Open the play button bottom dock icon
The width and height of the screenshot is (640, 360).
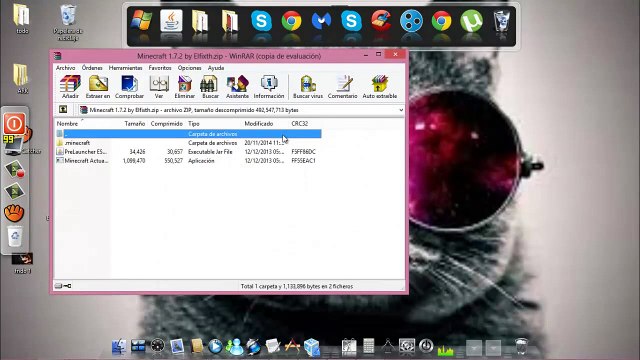tap(215, 347)
